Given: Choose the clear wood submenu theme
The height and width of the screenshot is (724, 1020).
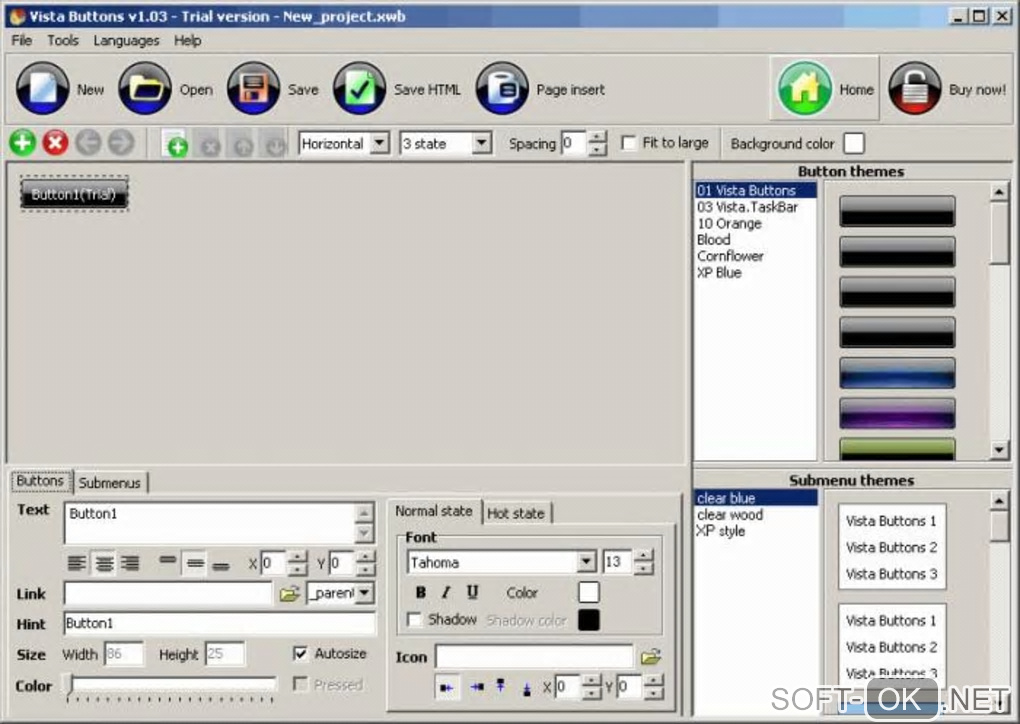Looking at the screenshot, I should [730, 515].
